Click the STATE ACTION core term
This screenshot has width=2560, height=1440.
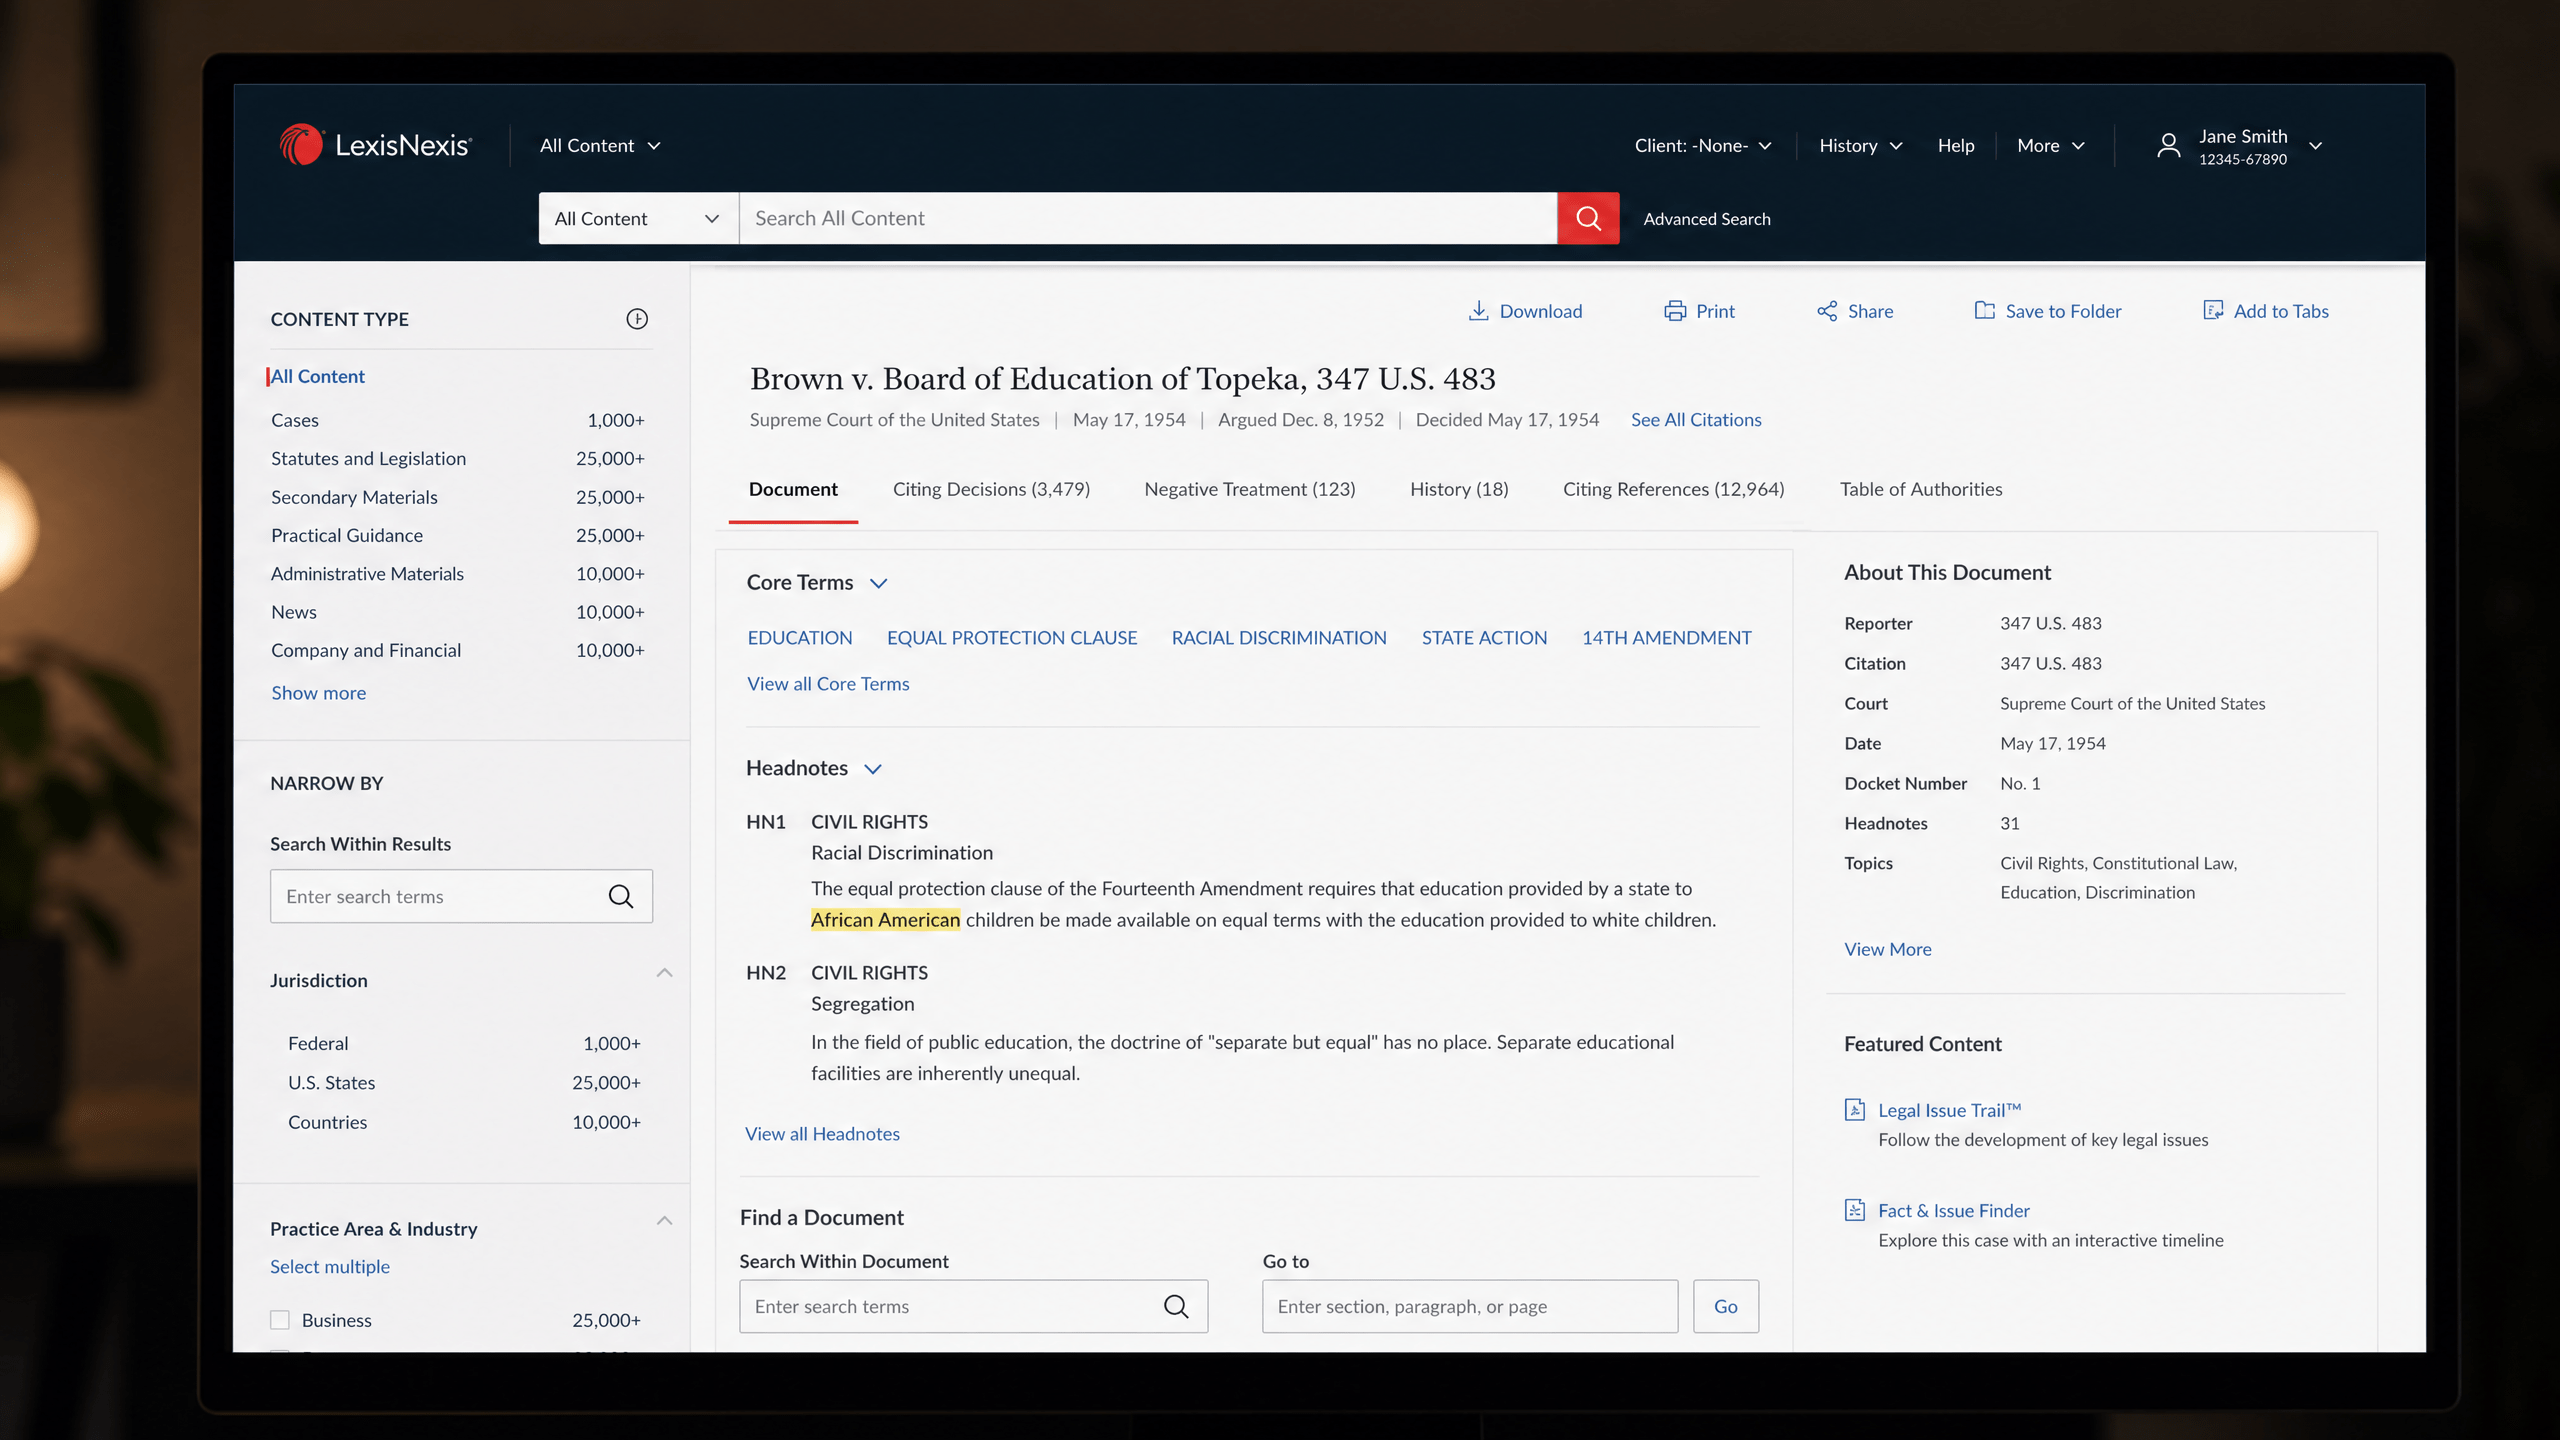[1484, 638]
